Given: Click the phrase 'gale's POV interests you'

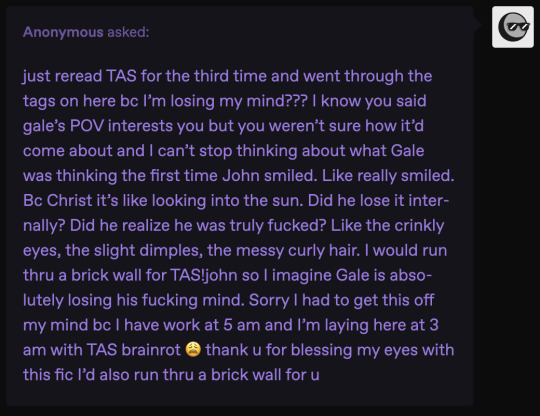Looking at the screenshot, I should click(x=114, y=126).
